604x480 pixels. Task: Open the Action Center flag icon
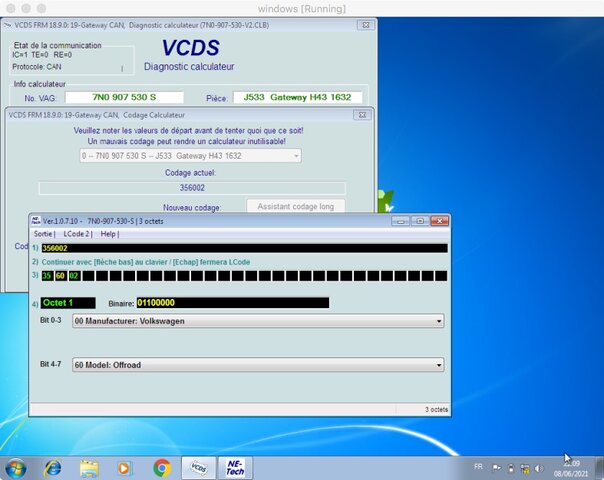497,468
